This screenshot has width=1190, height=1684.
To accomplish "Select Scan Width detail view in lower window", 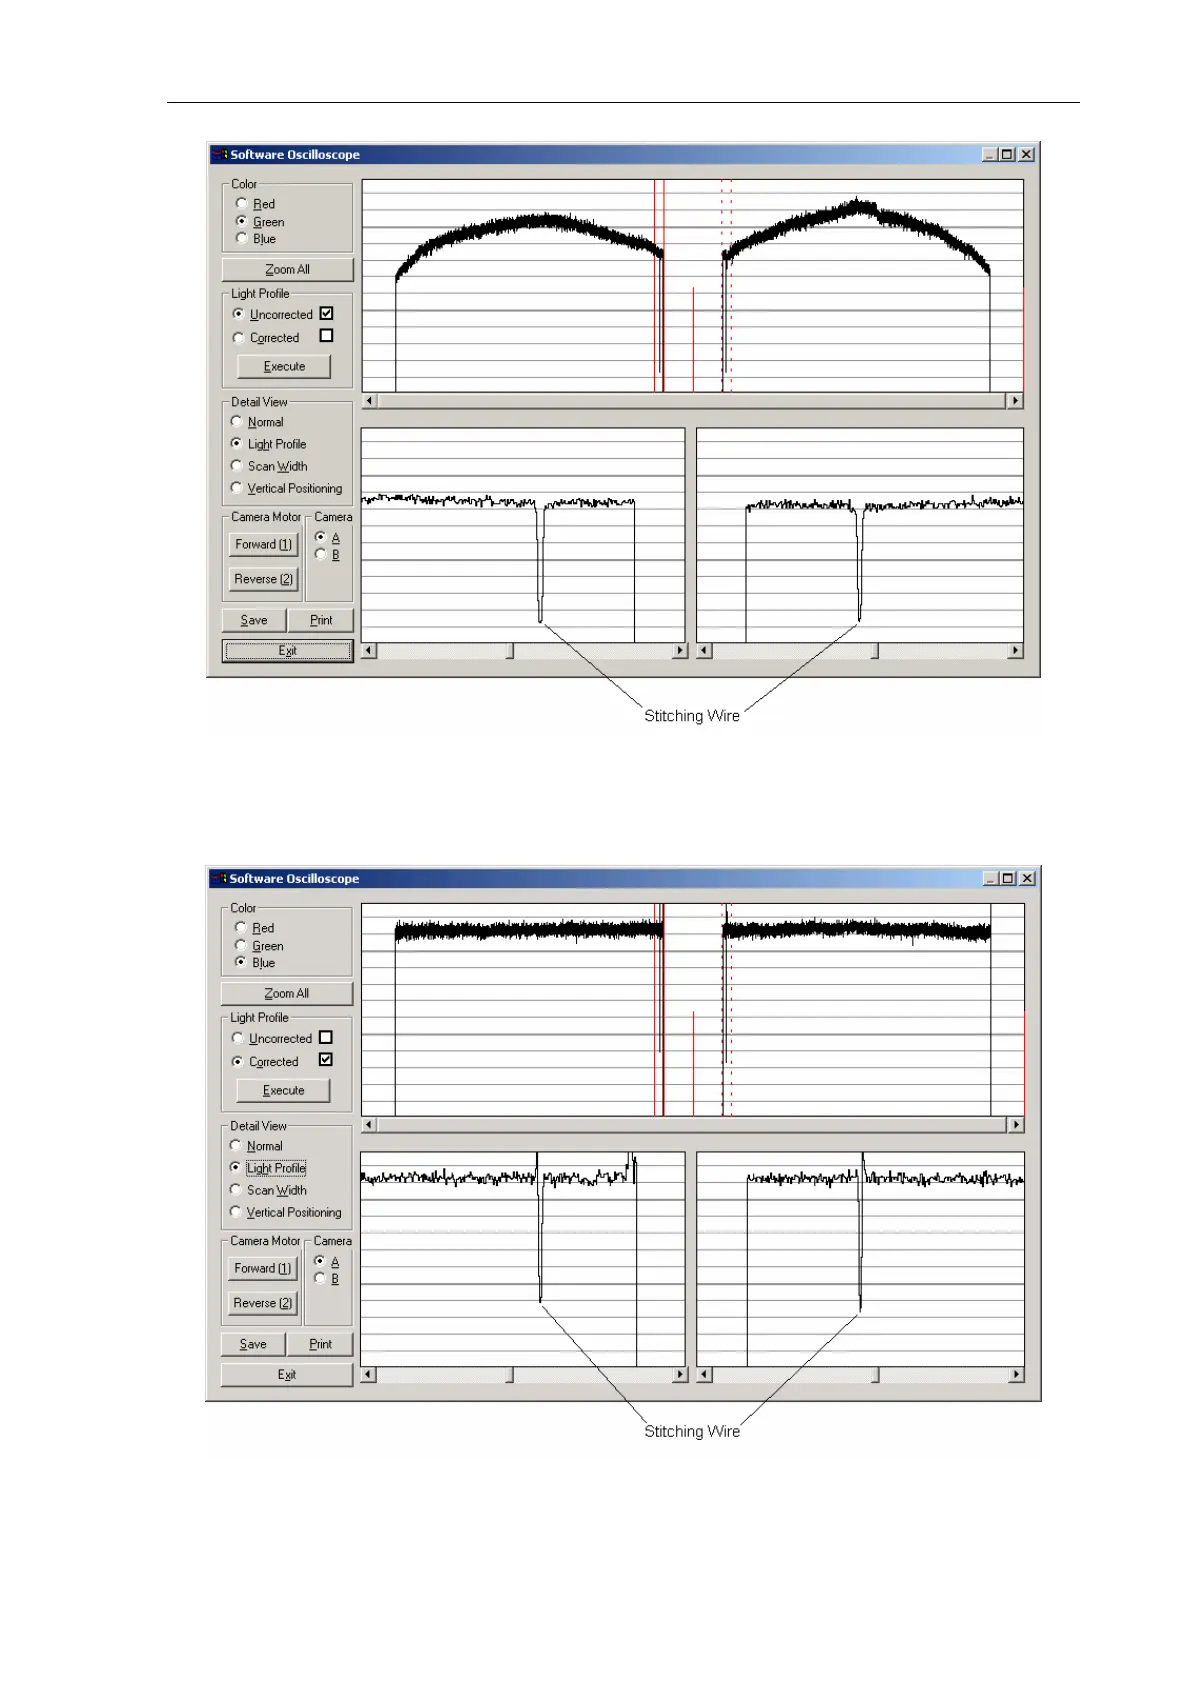I will pyautogui.click(x=235, y=1189).
